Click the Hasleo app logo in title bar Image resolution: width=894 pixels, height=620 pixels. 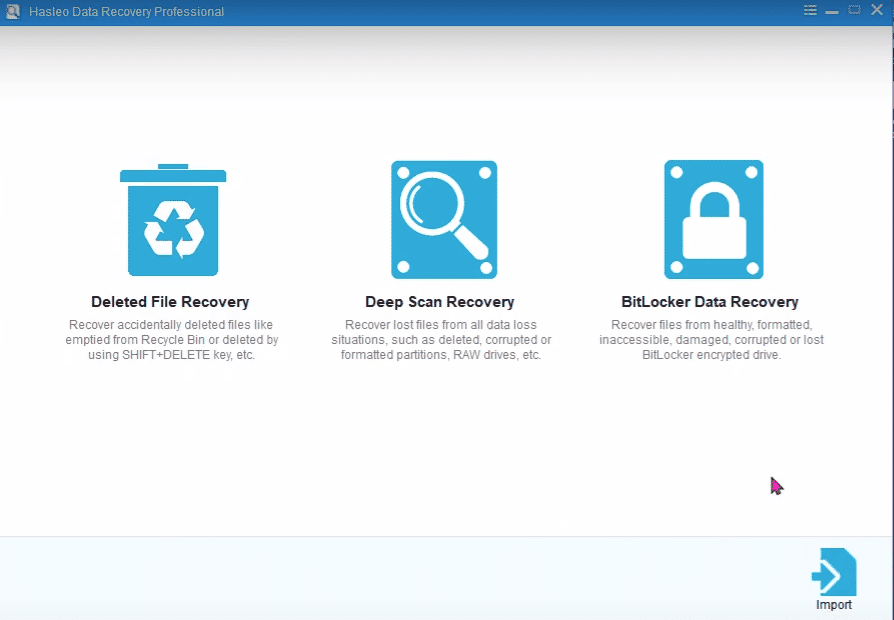point(12,11)
